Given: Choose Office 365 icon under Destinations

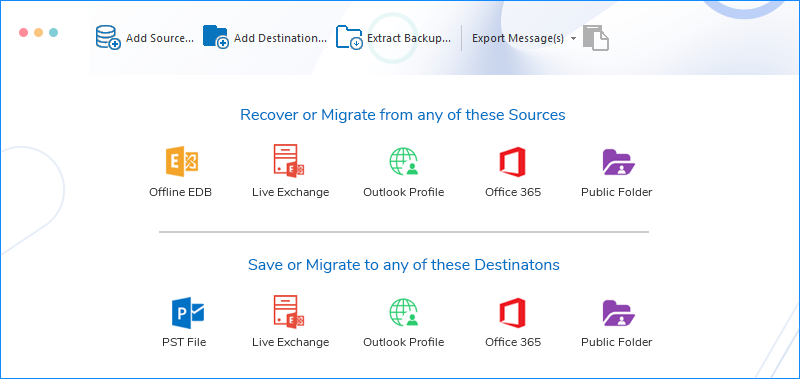Looking at the screenshot, I should pyautogui.click(x=512, y=312).
